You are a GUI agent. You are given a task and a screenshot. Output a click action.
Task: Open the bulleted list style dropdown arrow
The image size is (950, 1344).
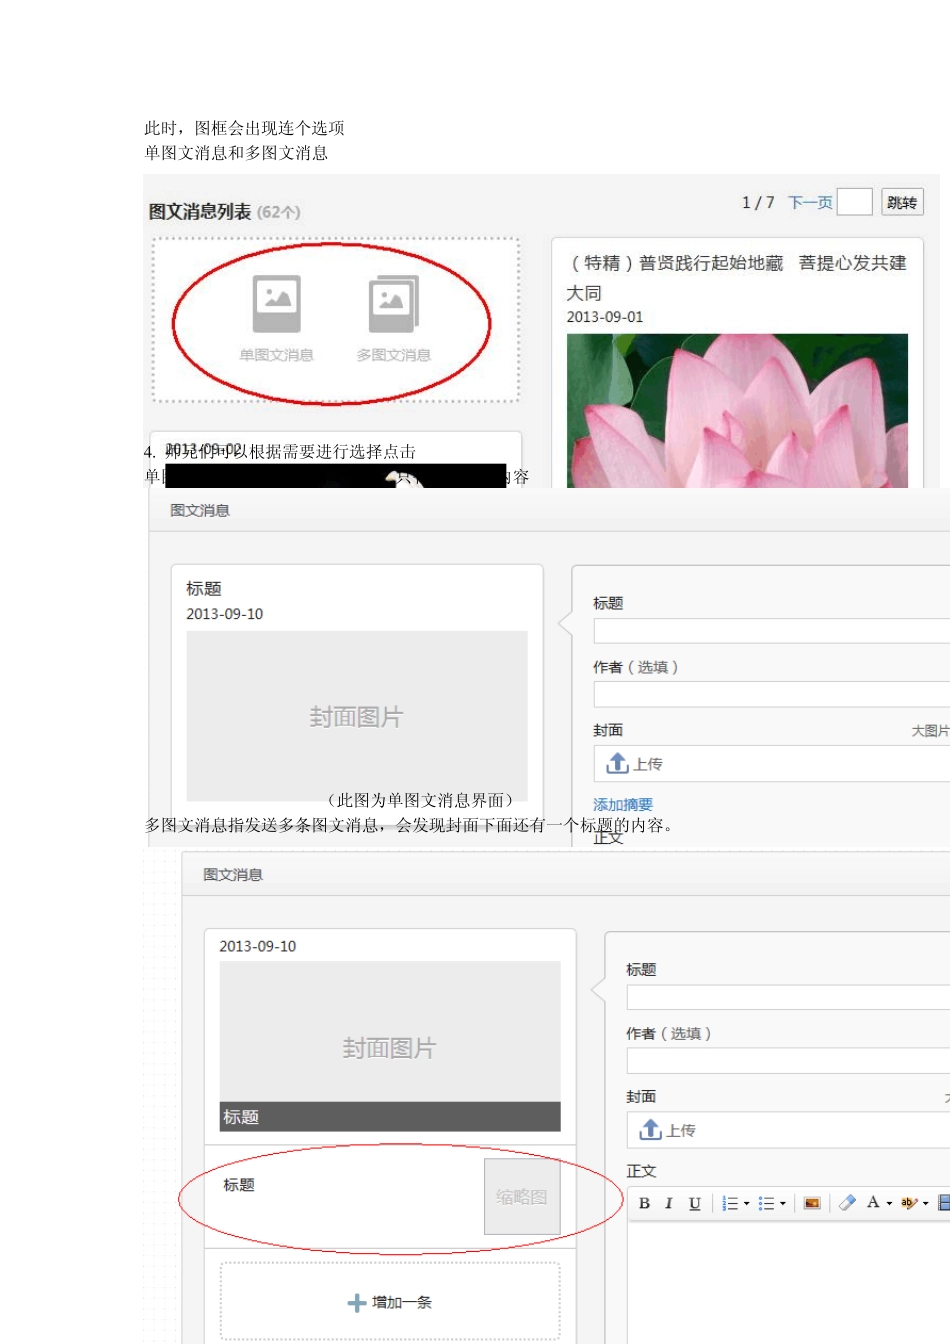[782, 1204]
